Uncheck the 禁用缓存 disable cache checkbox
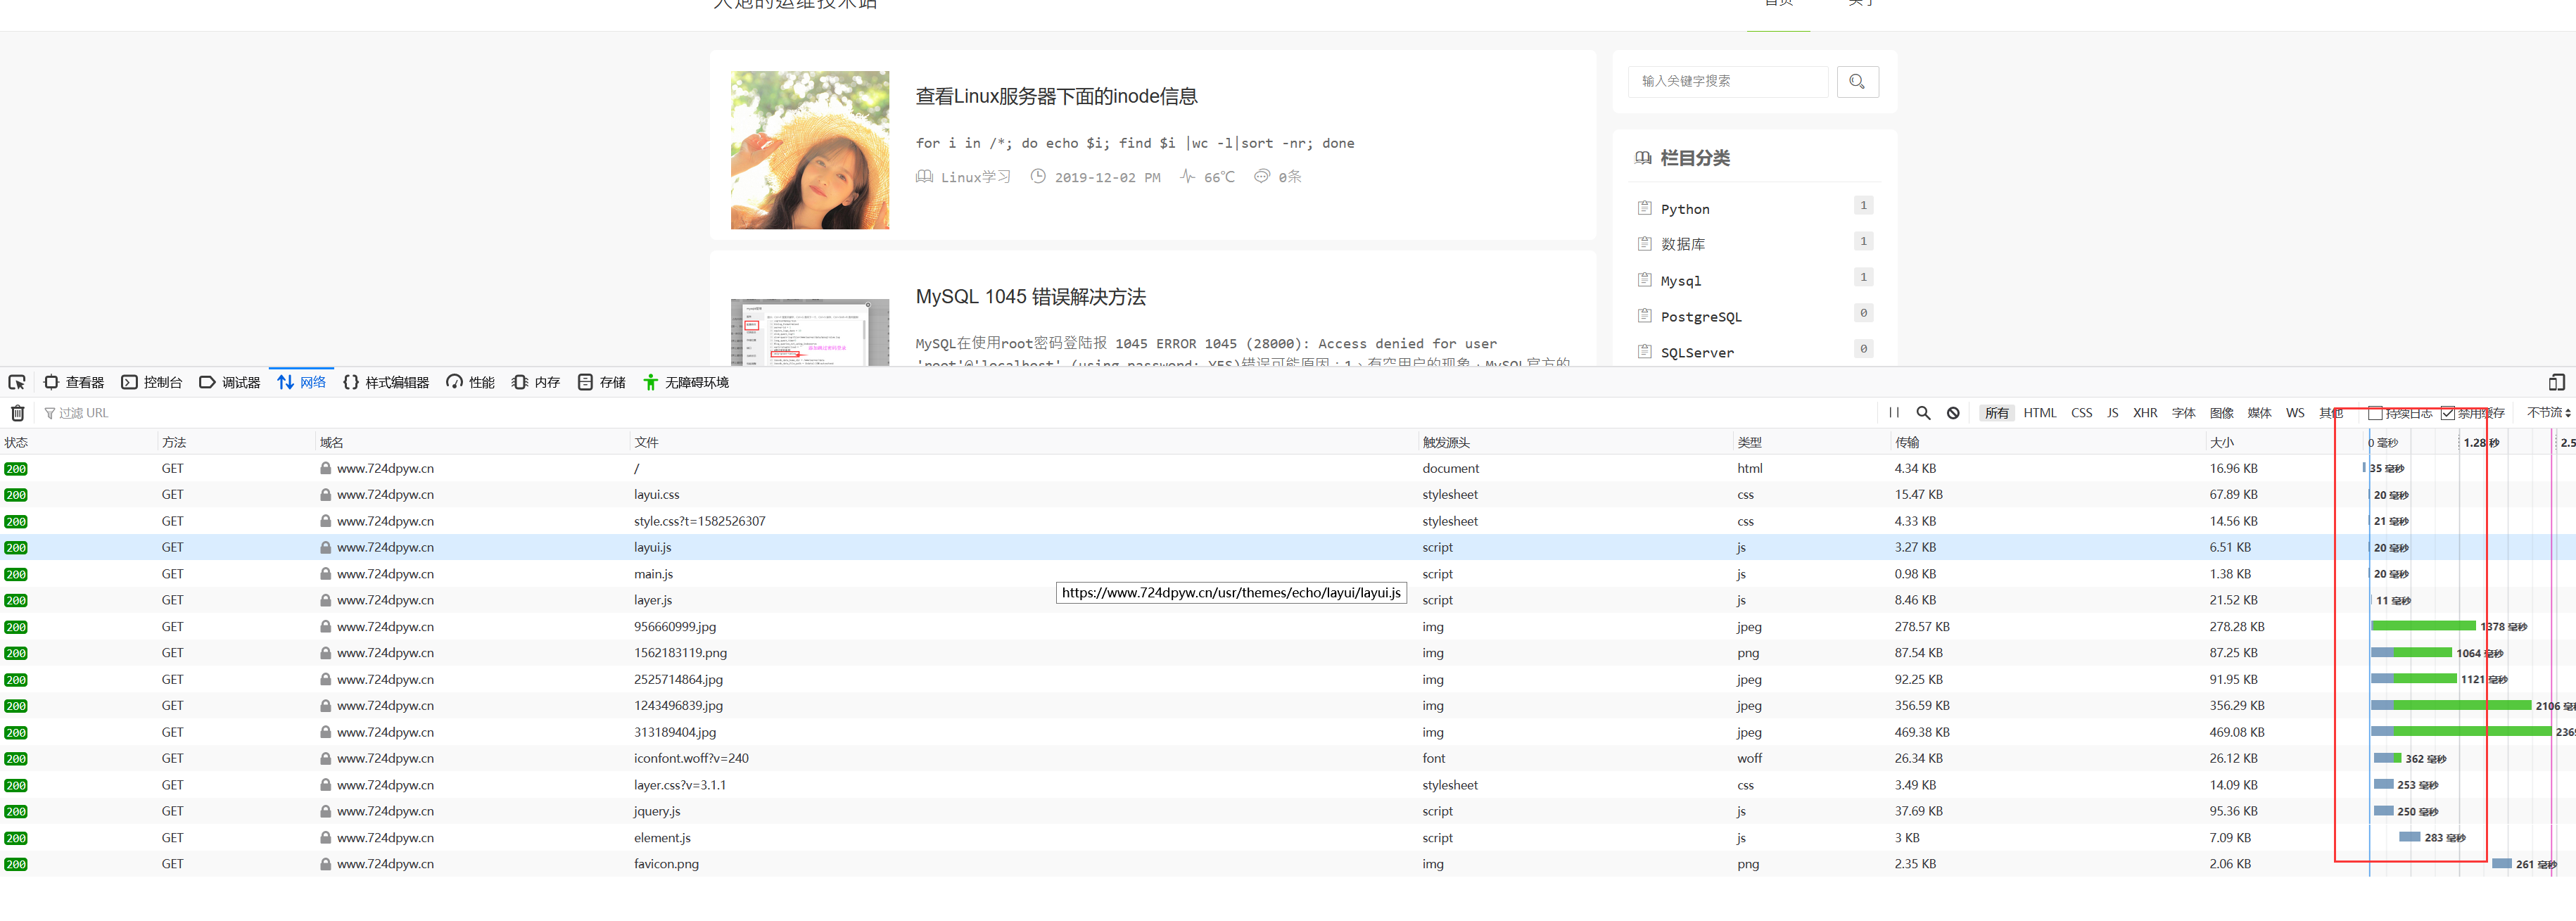This screenshot has width=2576, height=921. pyautogui.click(x=2447, y=414)
